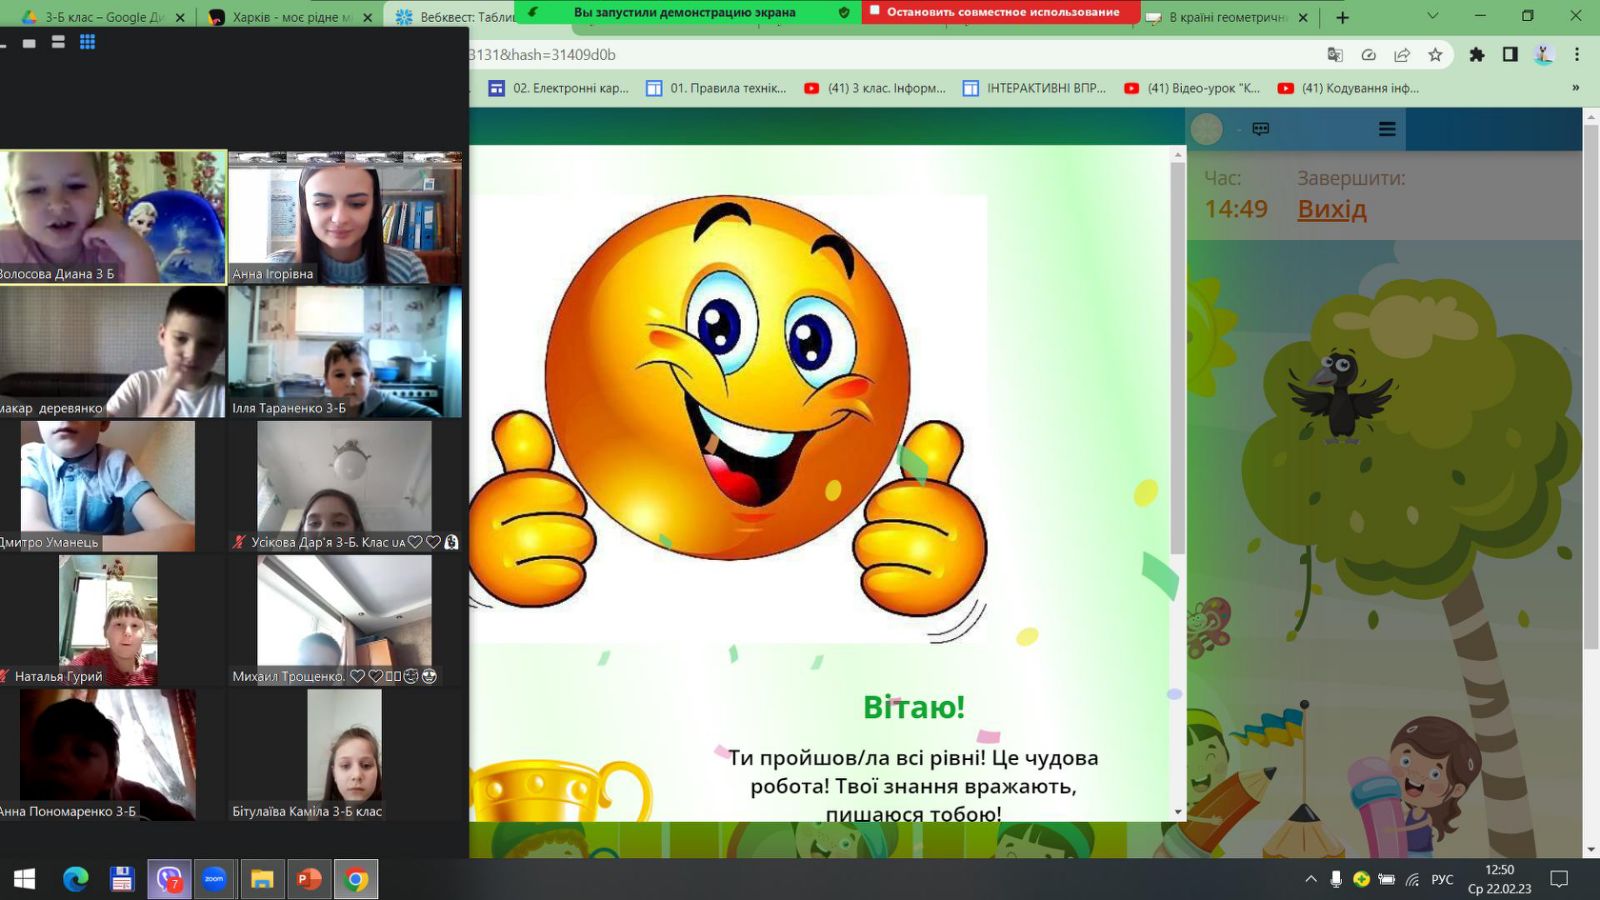This screenshot has width=1600, height=900.
Task: Open Wi-Fi network tray icon
Action: point(1412,879)
